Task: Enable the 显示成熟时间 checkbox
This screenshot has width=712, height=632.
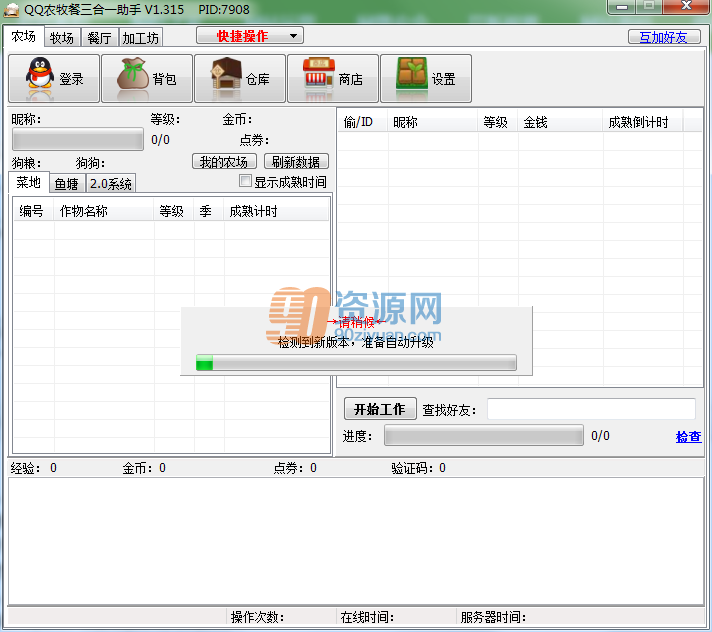Action: tap(245, 181)
